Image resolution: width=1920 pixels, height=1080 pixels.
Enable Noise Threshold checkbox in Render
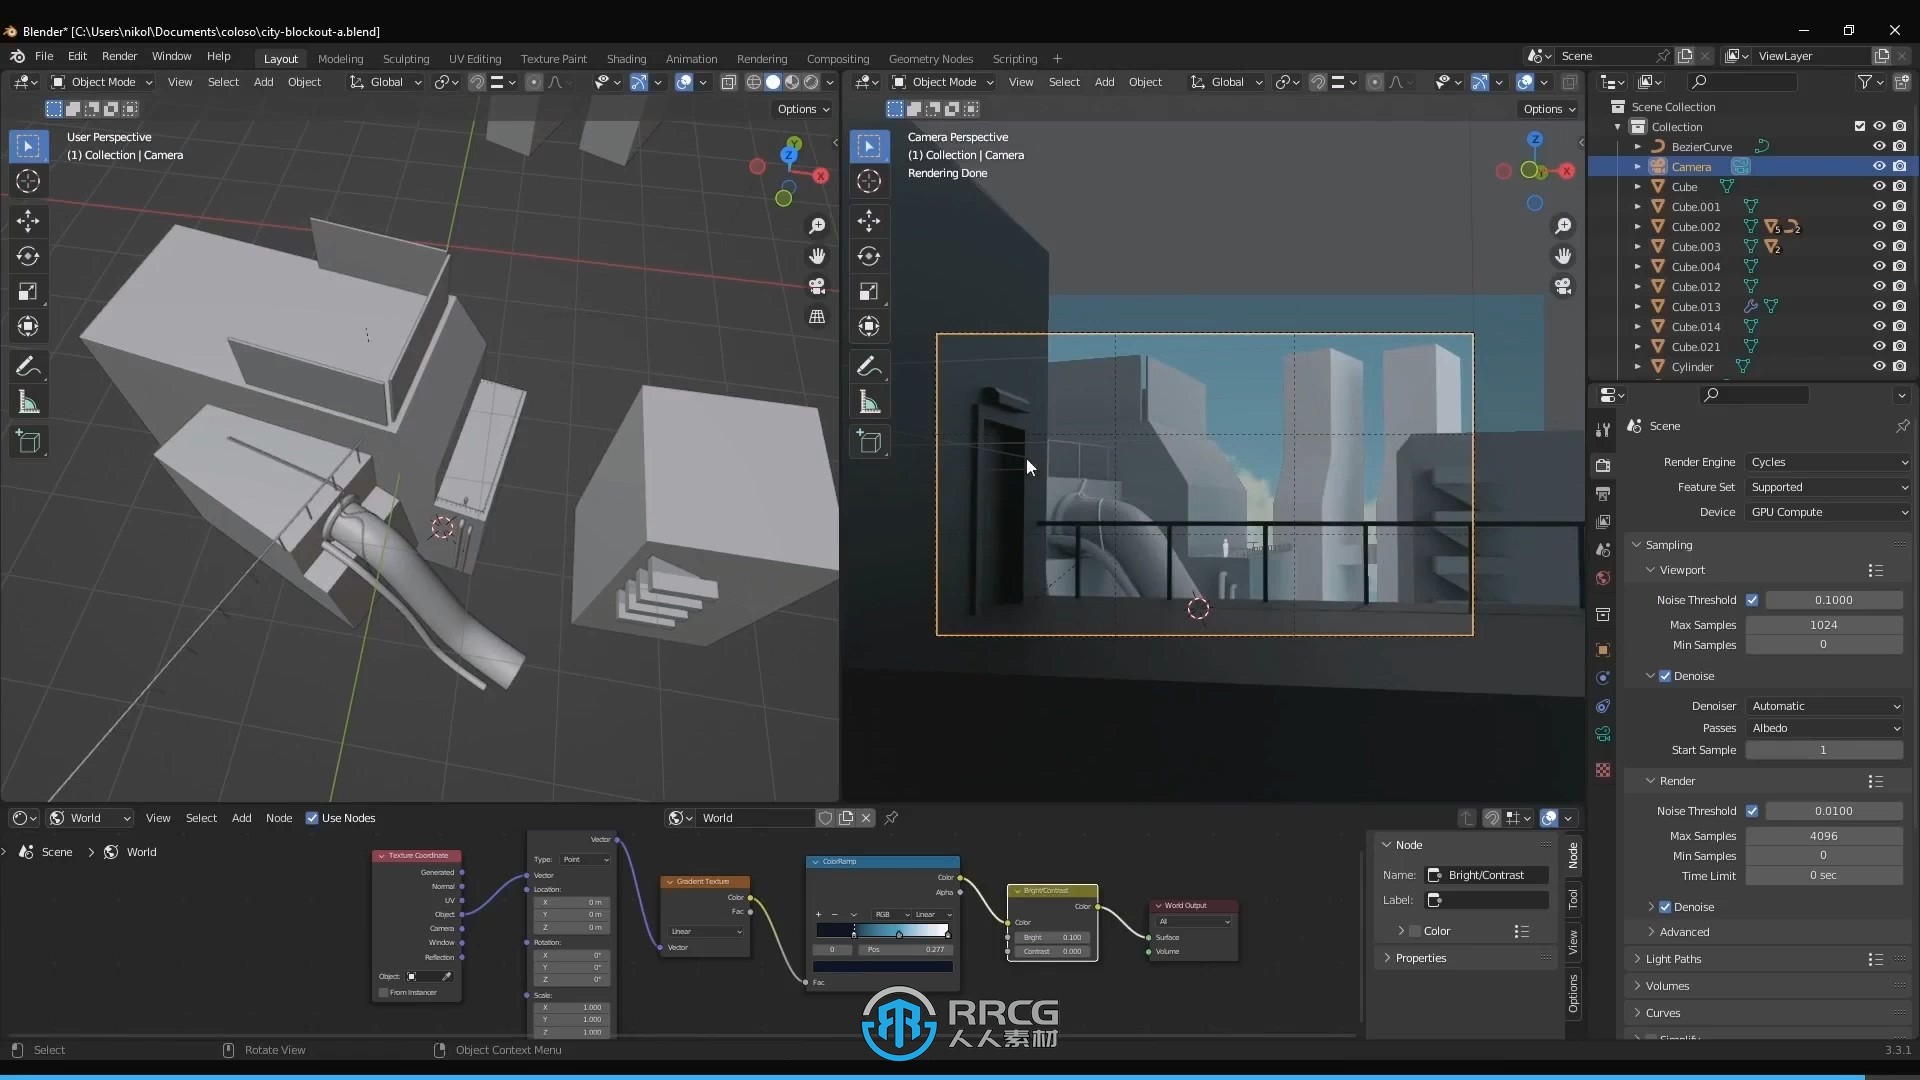(x=1753, y=810)
